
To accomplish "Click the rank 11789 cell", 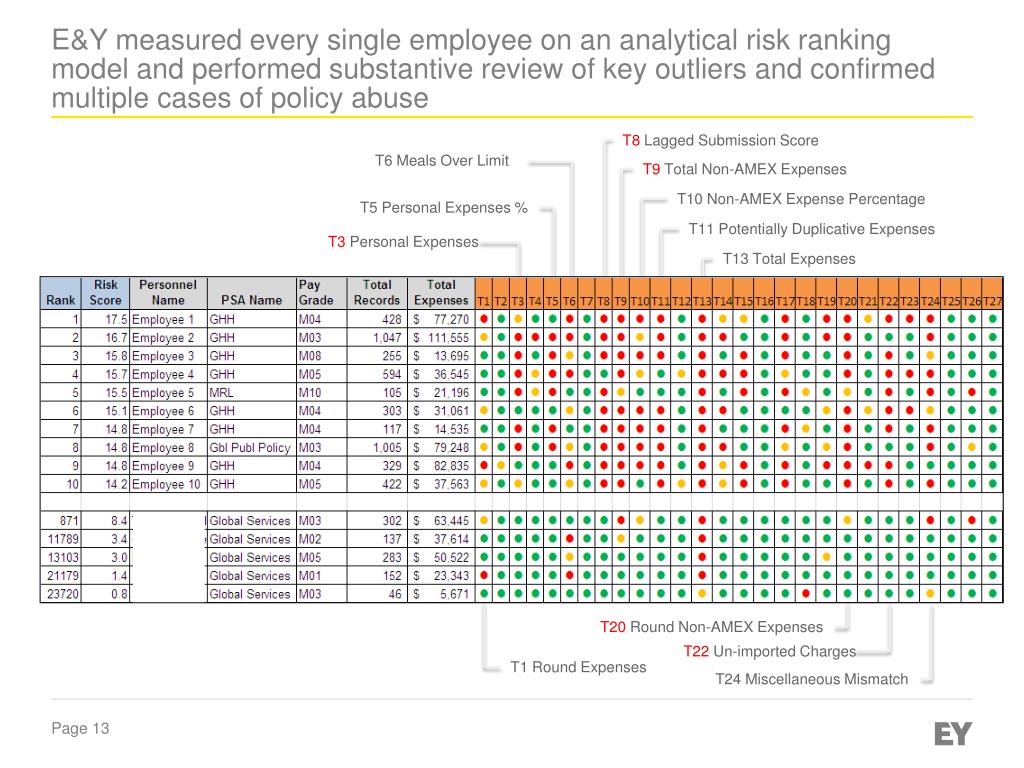I will (x=61, y=539).
